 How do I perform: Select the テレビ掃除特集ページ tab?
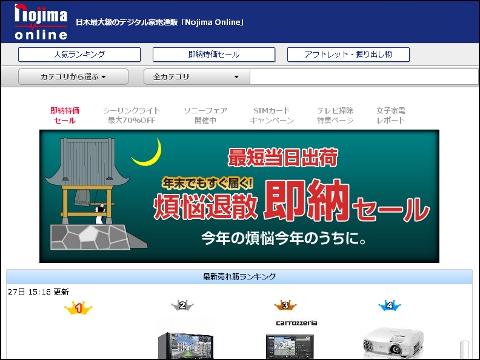click(x=335, y=115)
